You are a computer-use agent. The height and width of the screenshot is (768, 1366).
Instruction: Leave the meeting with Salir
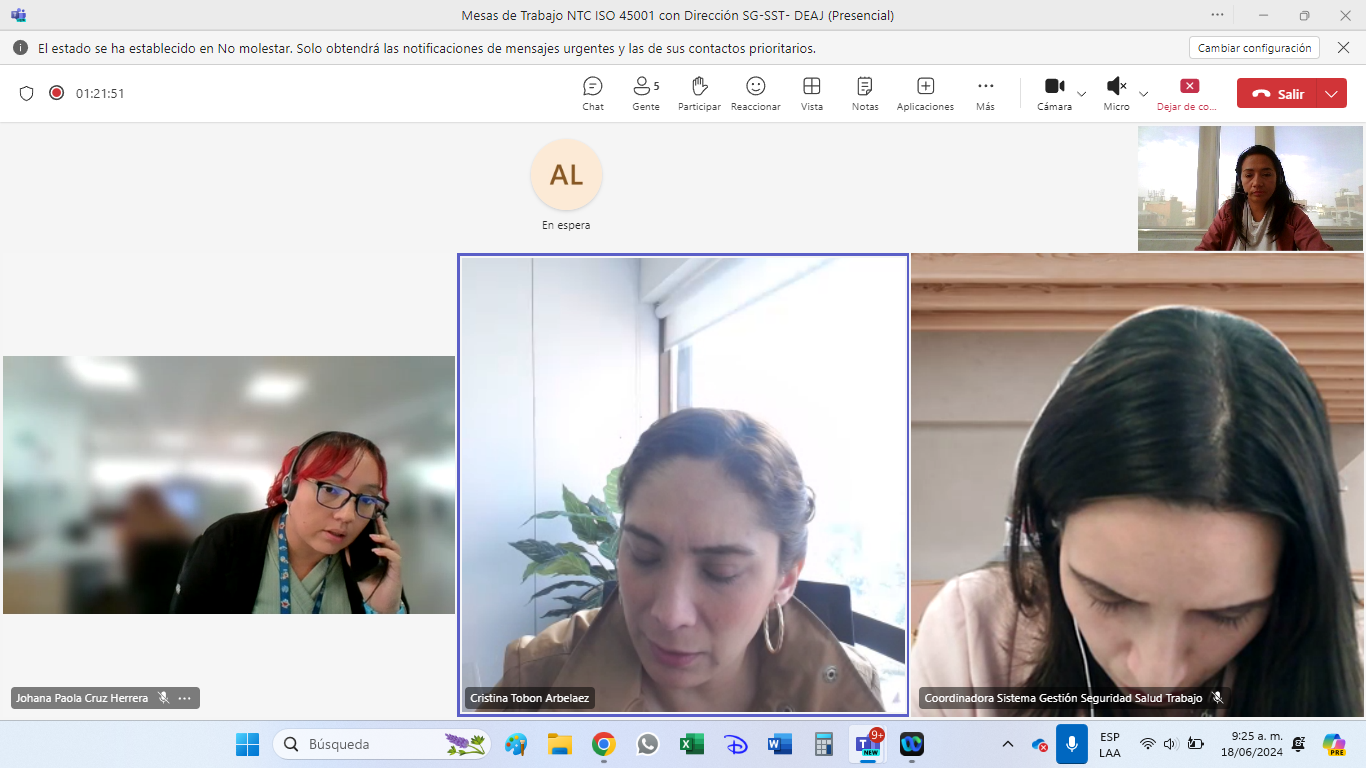(x=1277, y=94)
